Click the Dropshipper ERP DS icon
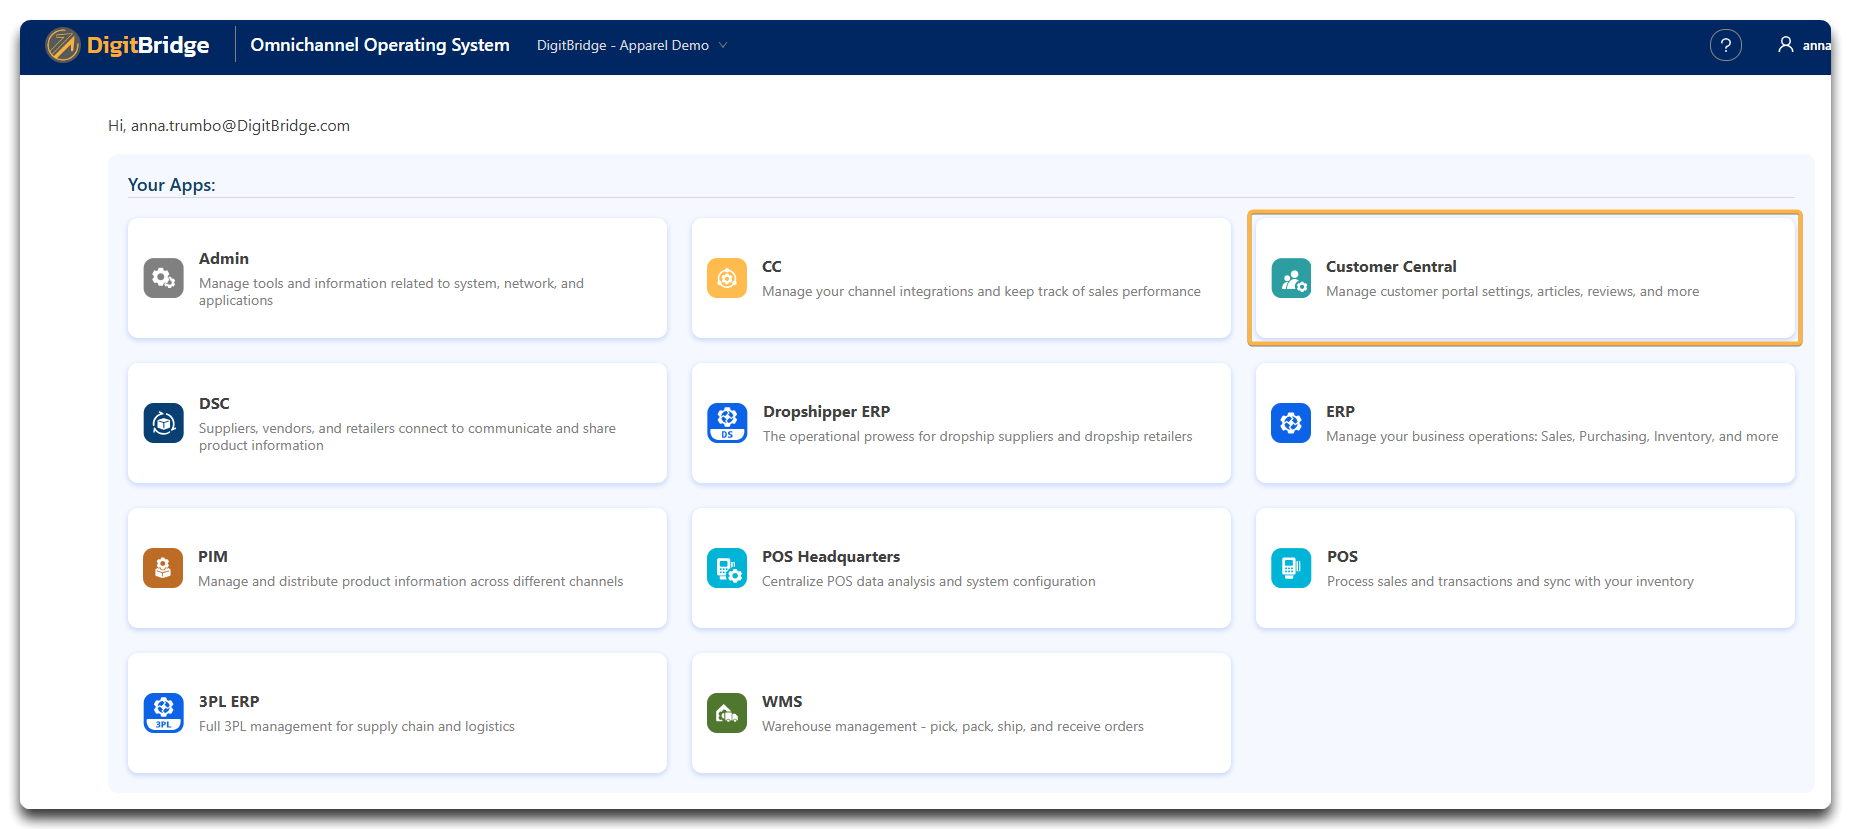The height and width of the screenshot is (829, 1851). point(727,423)
